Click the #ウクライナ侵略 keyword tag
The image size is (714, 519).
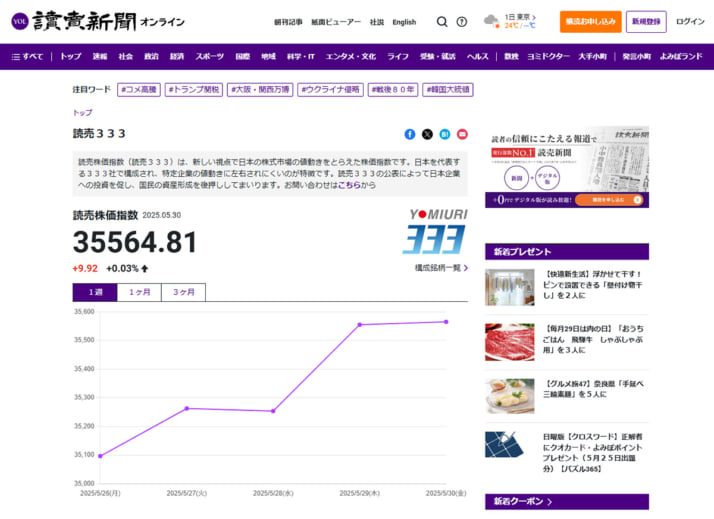(330, 90)
